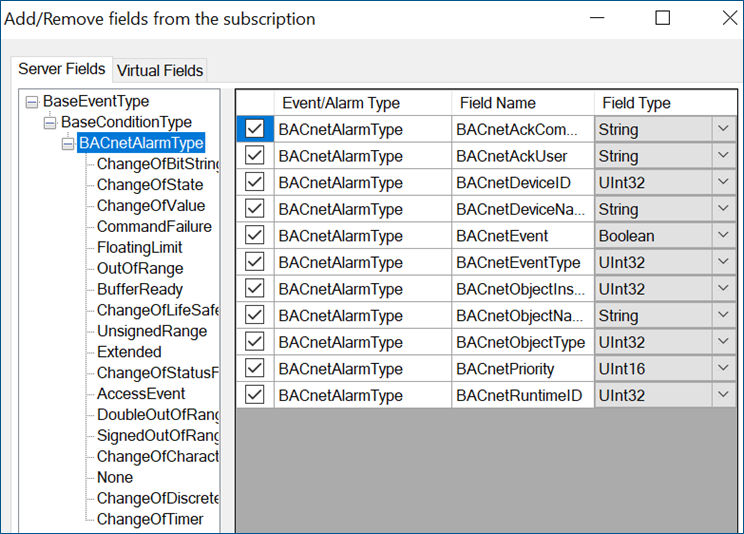Click the Event/Alarm Type column header
Screen dimensions: 744x534
[340, 103]
